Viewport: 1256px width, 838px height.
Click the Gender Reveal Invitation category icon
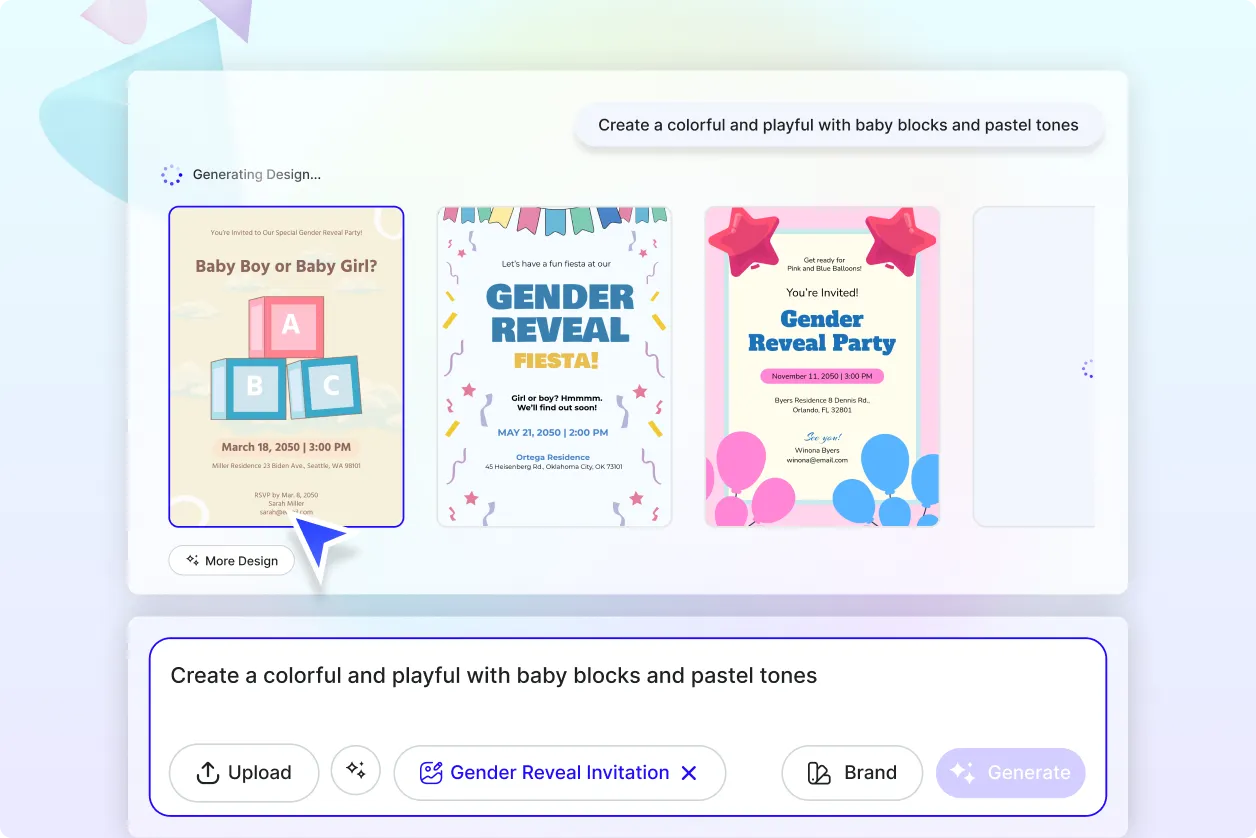coord(430,772)
